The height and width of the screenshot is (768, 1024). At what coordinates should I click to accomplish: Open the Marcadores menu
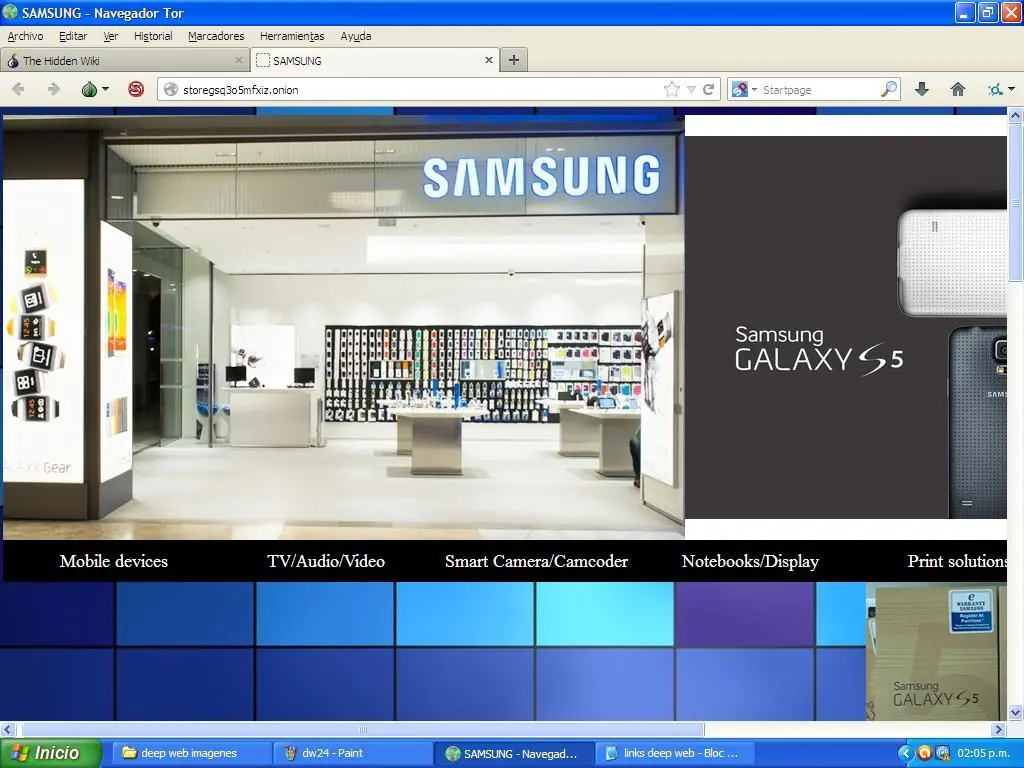(216, 36)
